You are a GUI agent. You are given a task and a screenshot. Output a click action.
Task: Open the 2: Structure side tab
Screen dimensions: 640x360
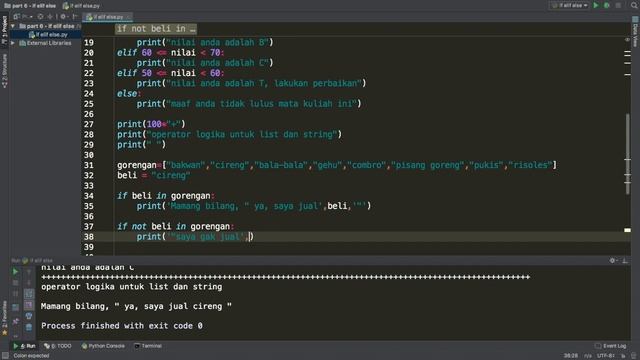tap(4, 71)
